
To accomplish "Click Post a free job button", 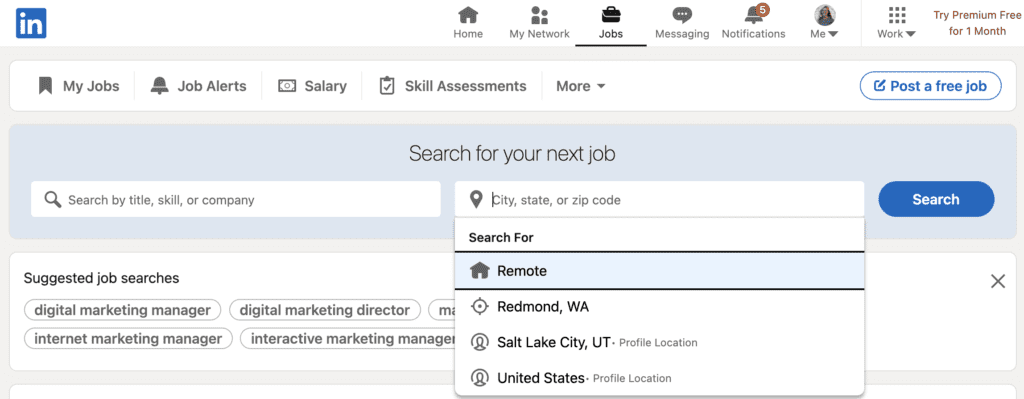I will click(x=930, y=86).
